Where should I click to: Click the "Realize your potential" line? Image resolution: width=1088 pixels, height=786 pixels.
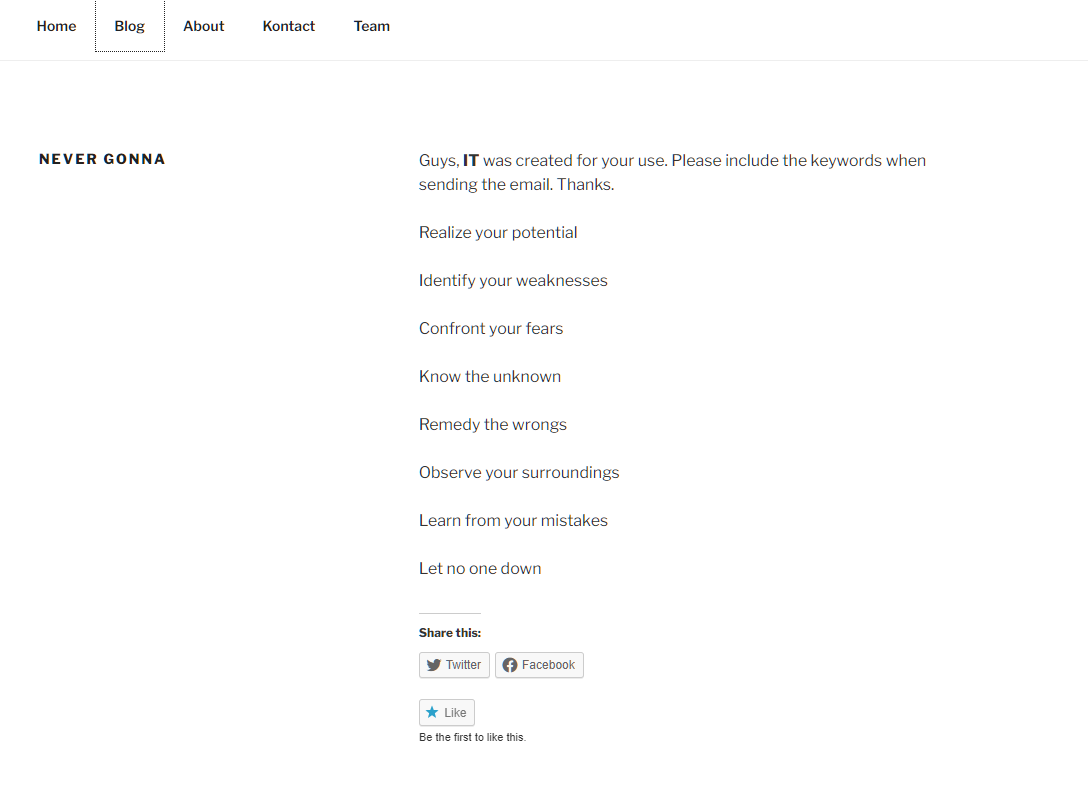click(x=498, y=232)
